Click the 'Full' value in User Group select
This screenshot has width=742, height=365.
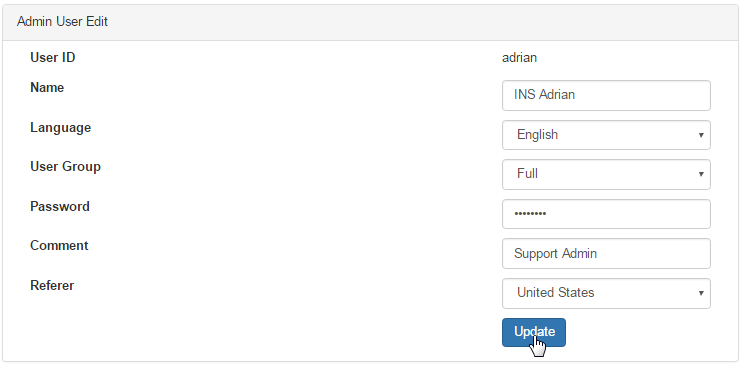[527, 174]
